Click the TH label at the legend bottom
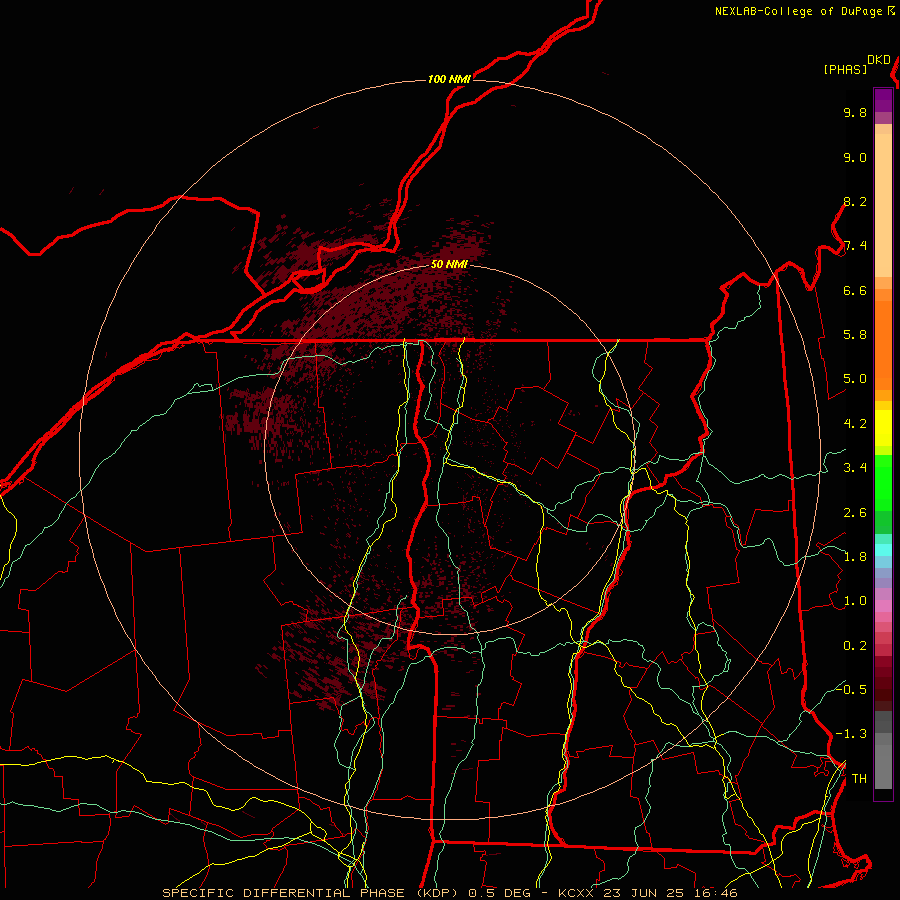This screenshot has width=900, height=900. (860, 779)
